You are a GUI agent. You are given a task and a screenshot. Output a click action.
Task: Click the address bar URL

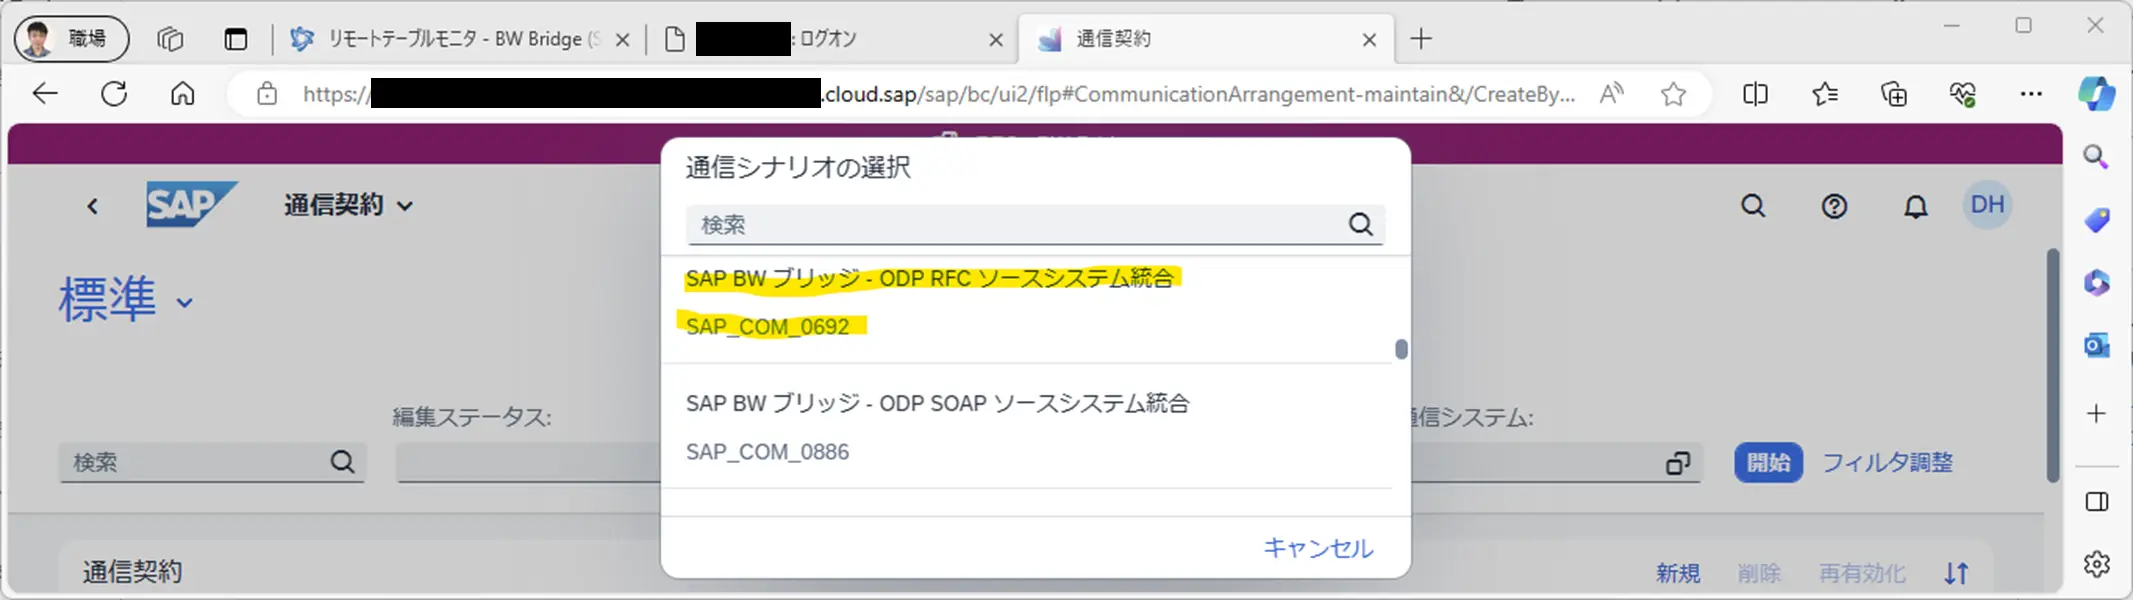938,94
